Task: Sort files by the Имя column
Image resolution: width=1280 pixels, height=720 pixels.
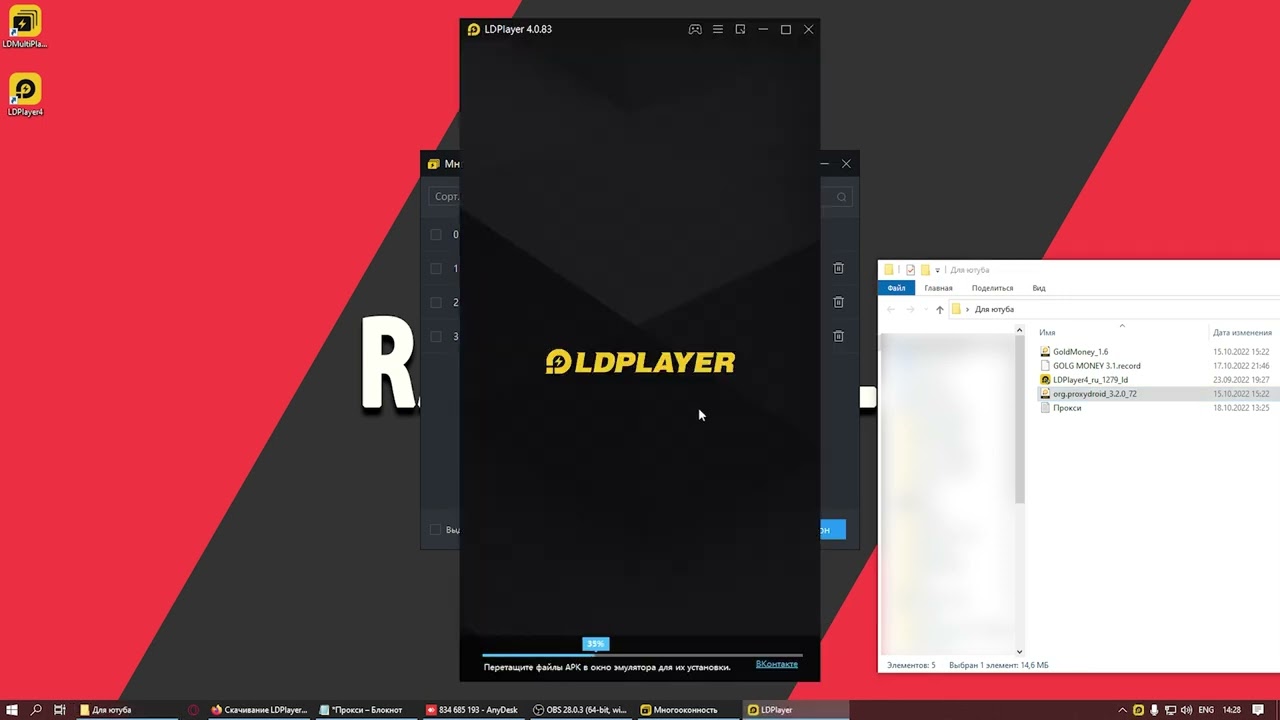Action: [1047, 333]
